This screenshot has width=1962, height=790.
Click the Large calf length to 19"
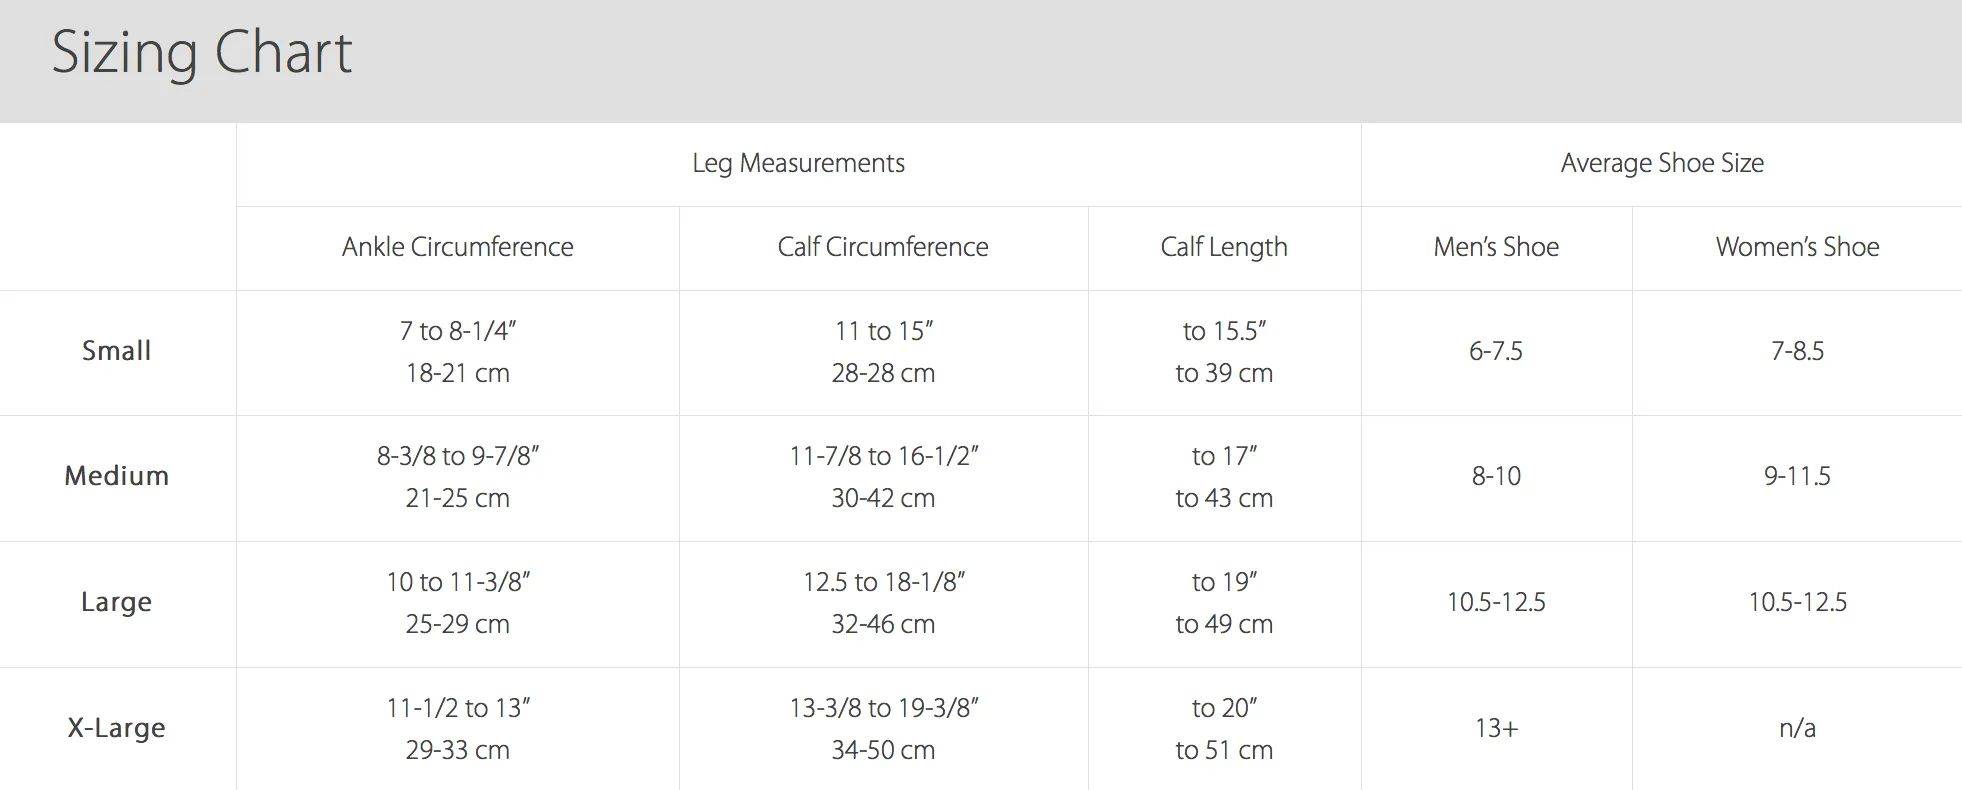point(1223,582)
